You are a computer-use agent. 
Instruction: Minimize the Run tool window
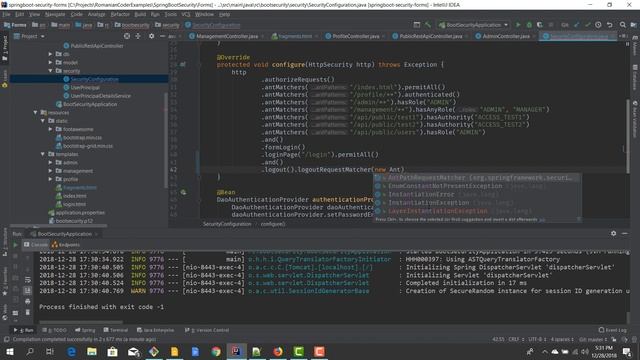[x=625, y=233]
